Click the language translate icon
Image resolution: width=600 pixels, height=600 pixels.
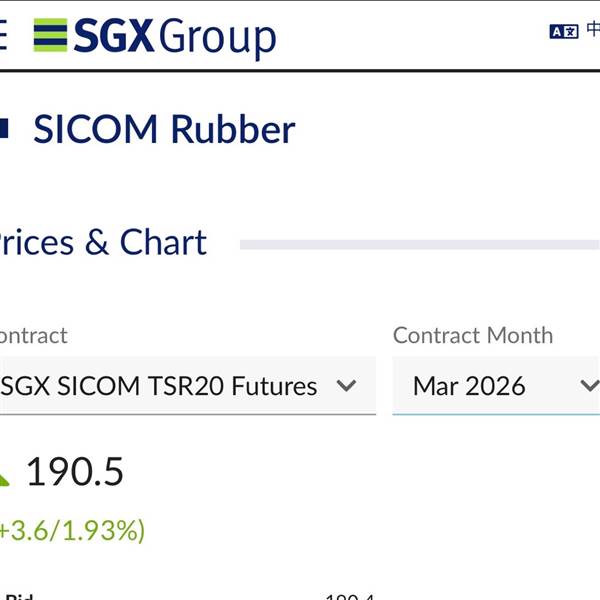pyautogui.click(x=563, y=31)
